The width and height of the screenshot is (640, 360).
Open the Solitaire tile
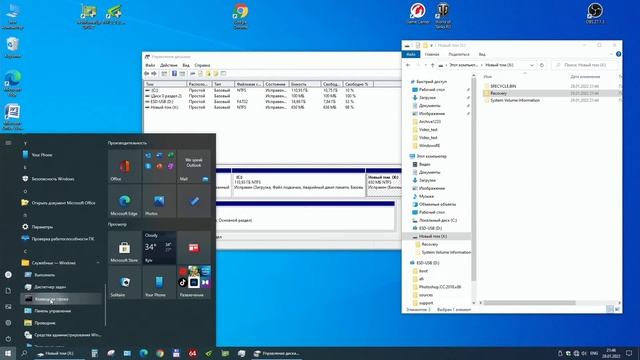coord(124,282)
